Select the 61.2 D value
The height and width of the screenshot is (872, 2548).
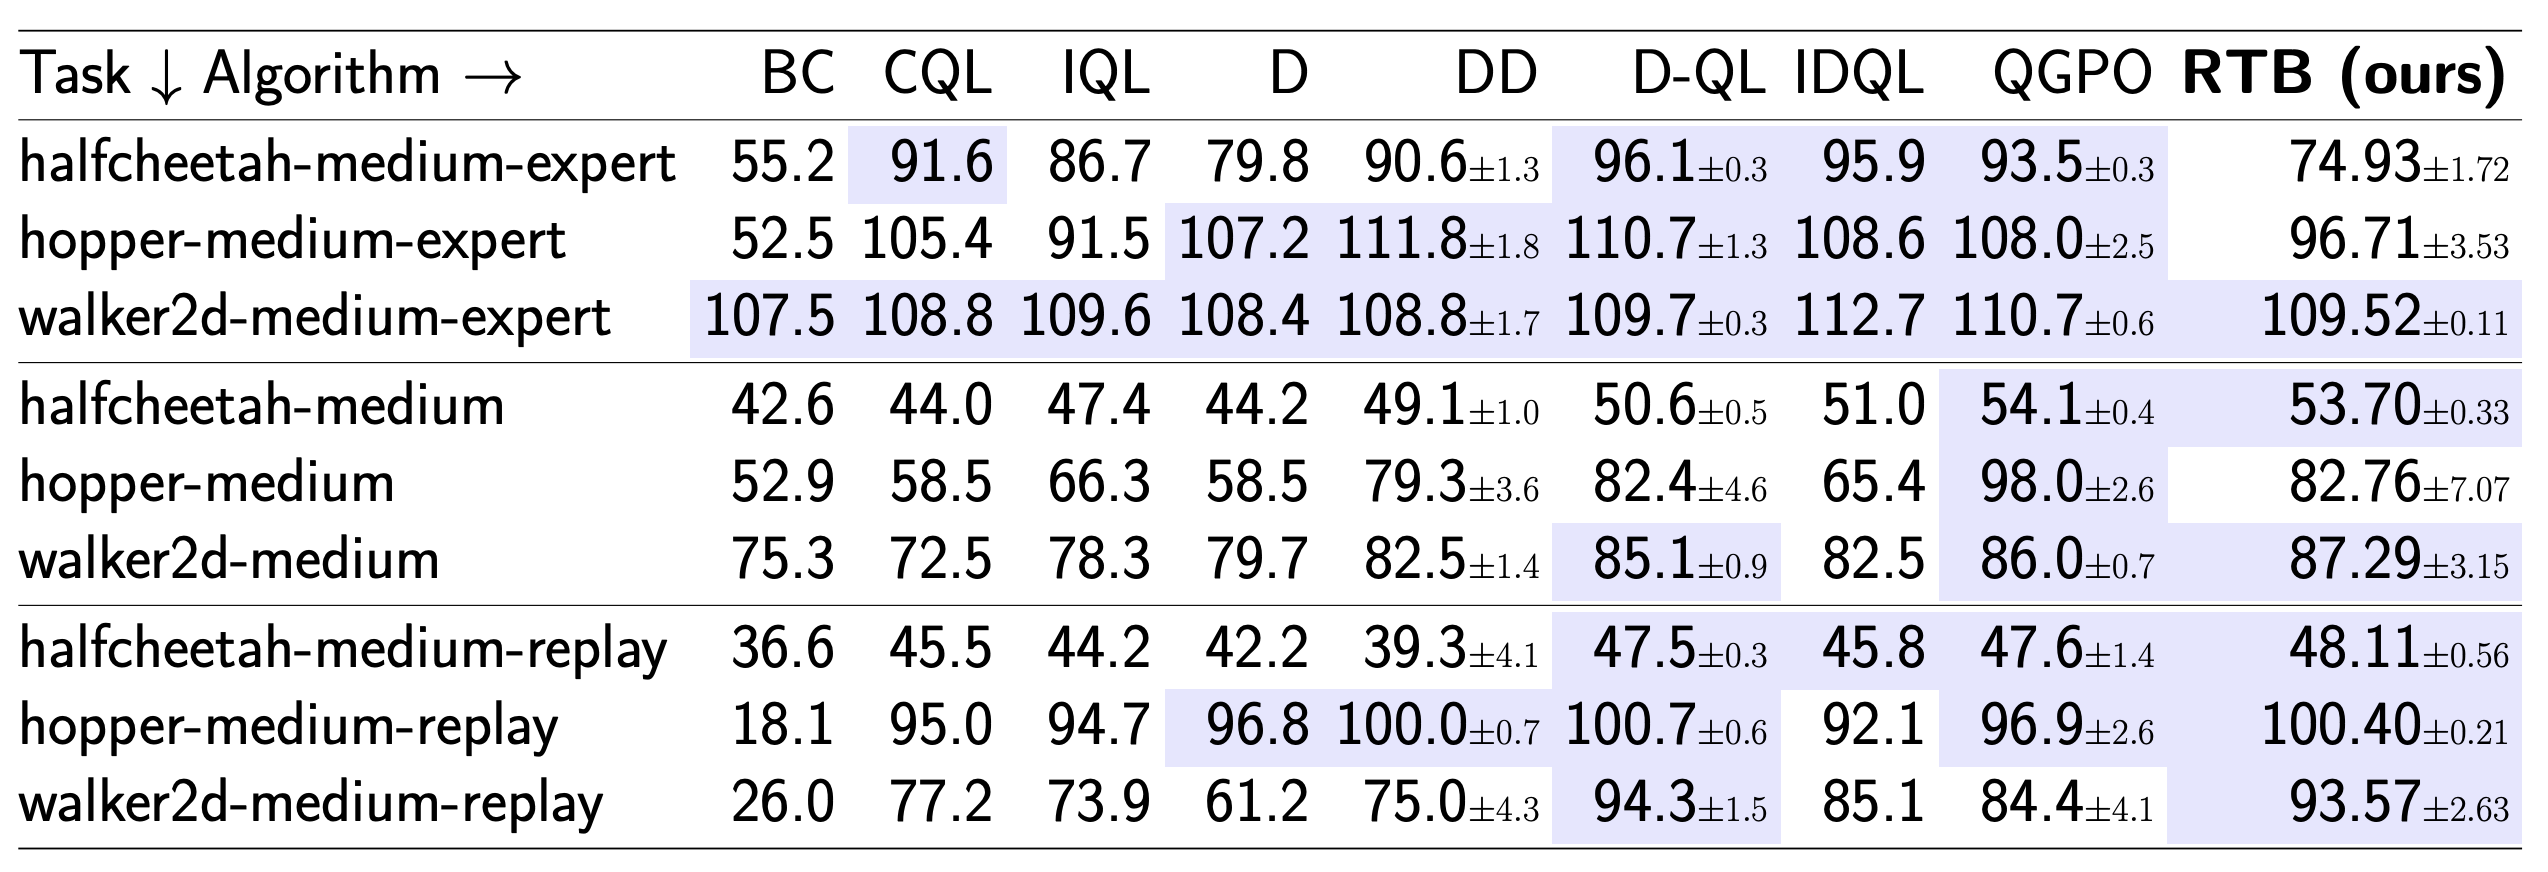(x=1257, y=803)
